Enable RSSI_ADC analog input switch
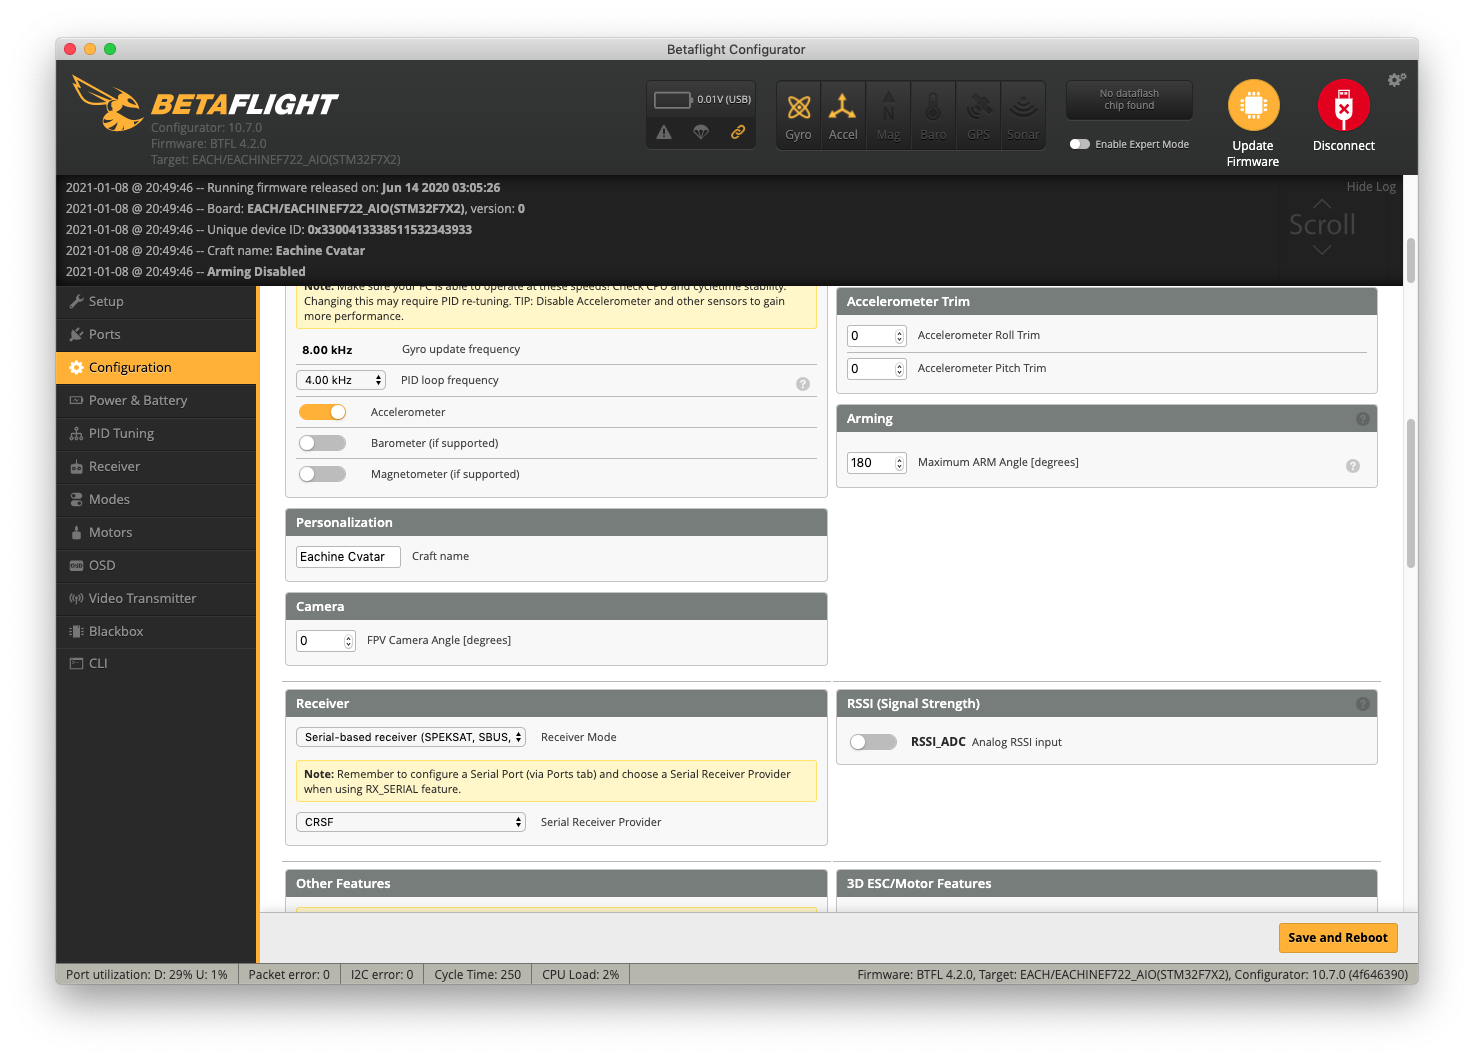This screenshot has width=1474, height=1058. 873,742
